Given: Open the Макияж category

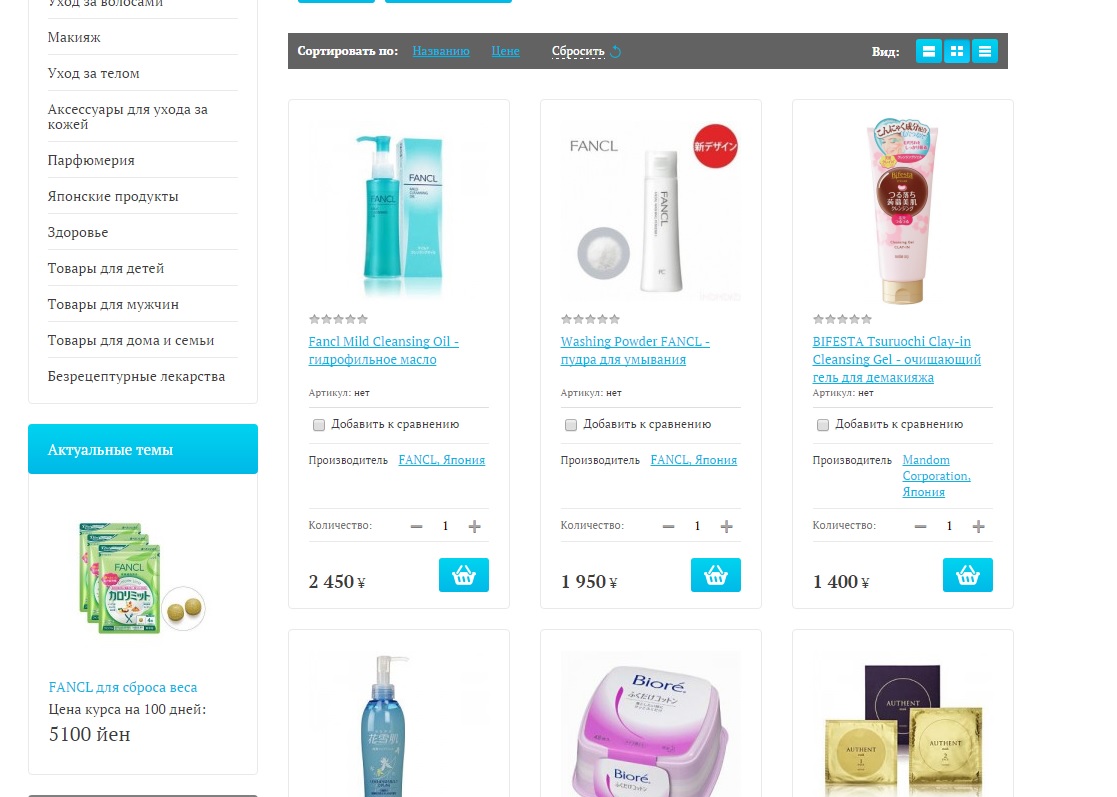Looking at the screenshot, I should point(74,37).
